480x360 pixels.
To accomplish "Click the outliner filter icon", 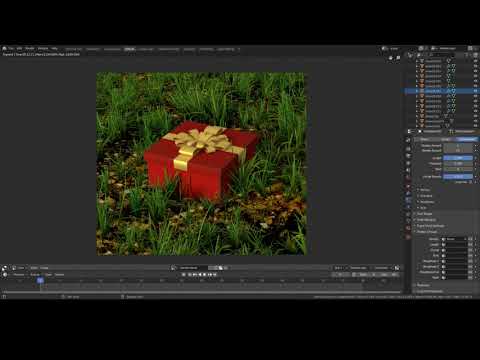I will (x=468, y=55).
